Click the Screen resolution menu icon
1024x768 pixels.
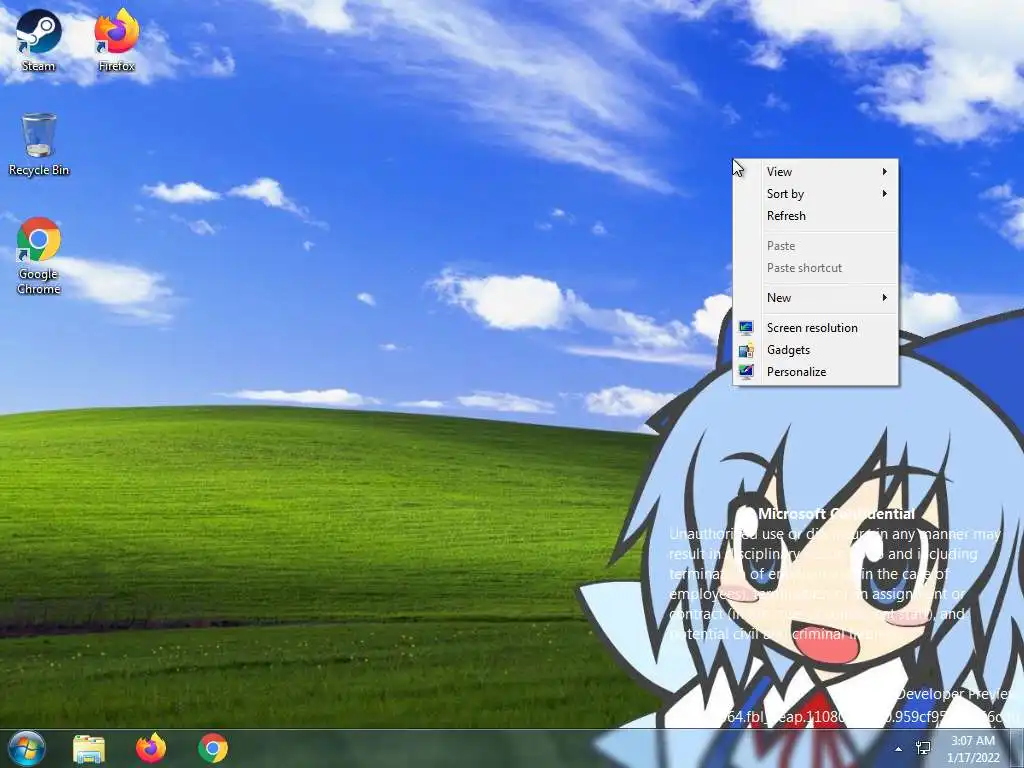click(746, 328)
